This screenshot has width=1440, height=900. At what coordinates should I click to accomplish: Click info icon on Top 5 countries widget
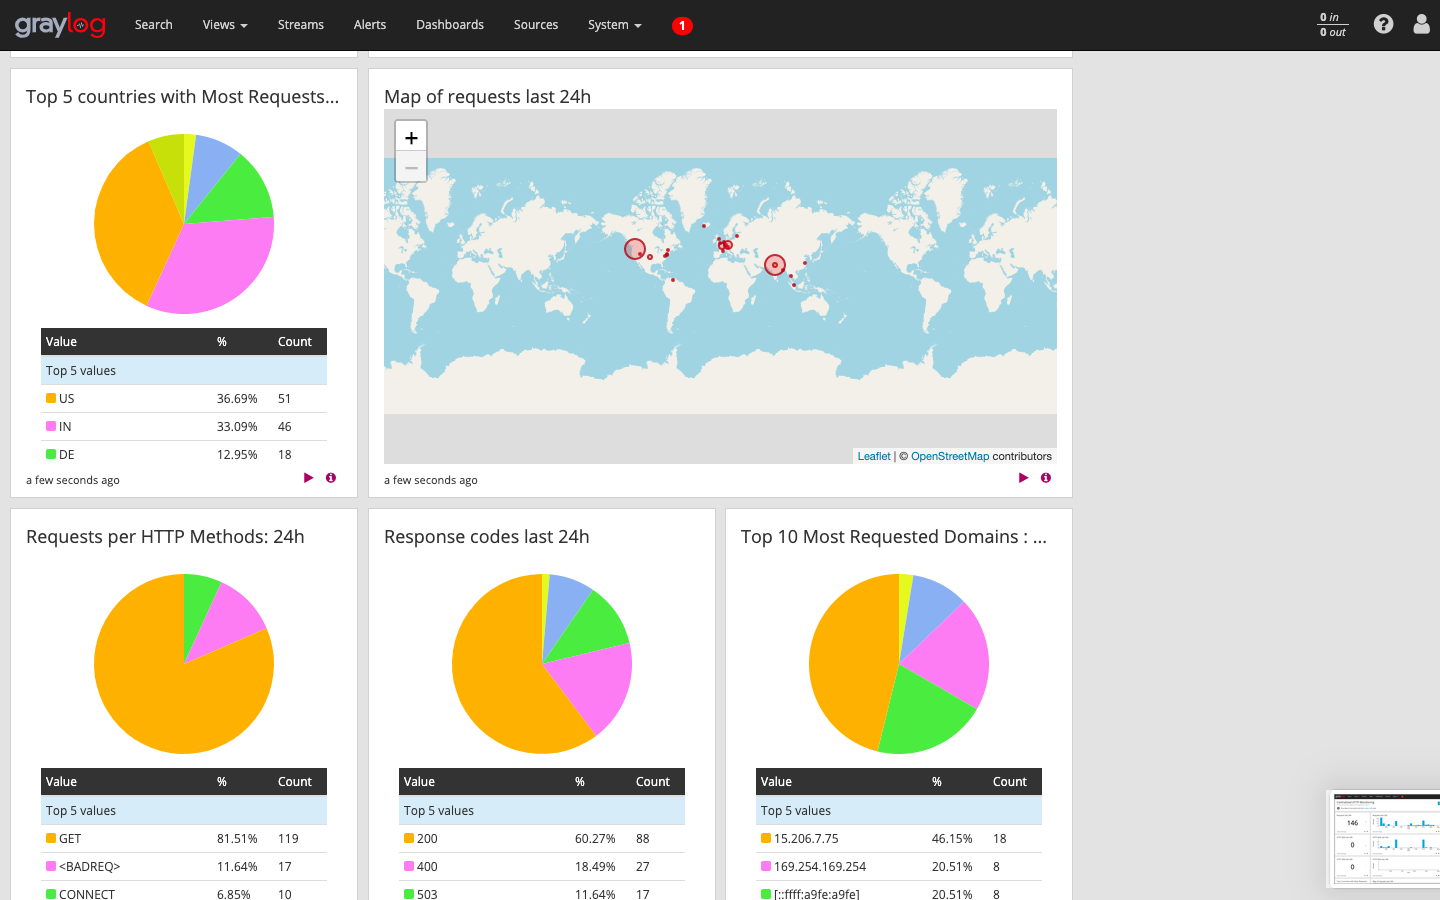click(331, 478)
